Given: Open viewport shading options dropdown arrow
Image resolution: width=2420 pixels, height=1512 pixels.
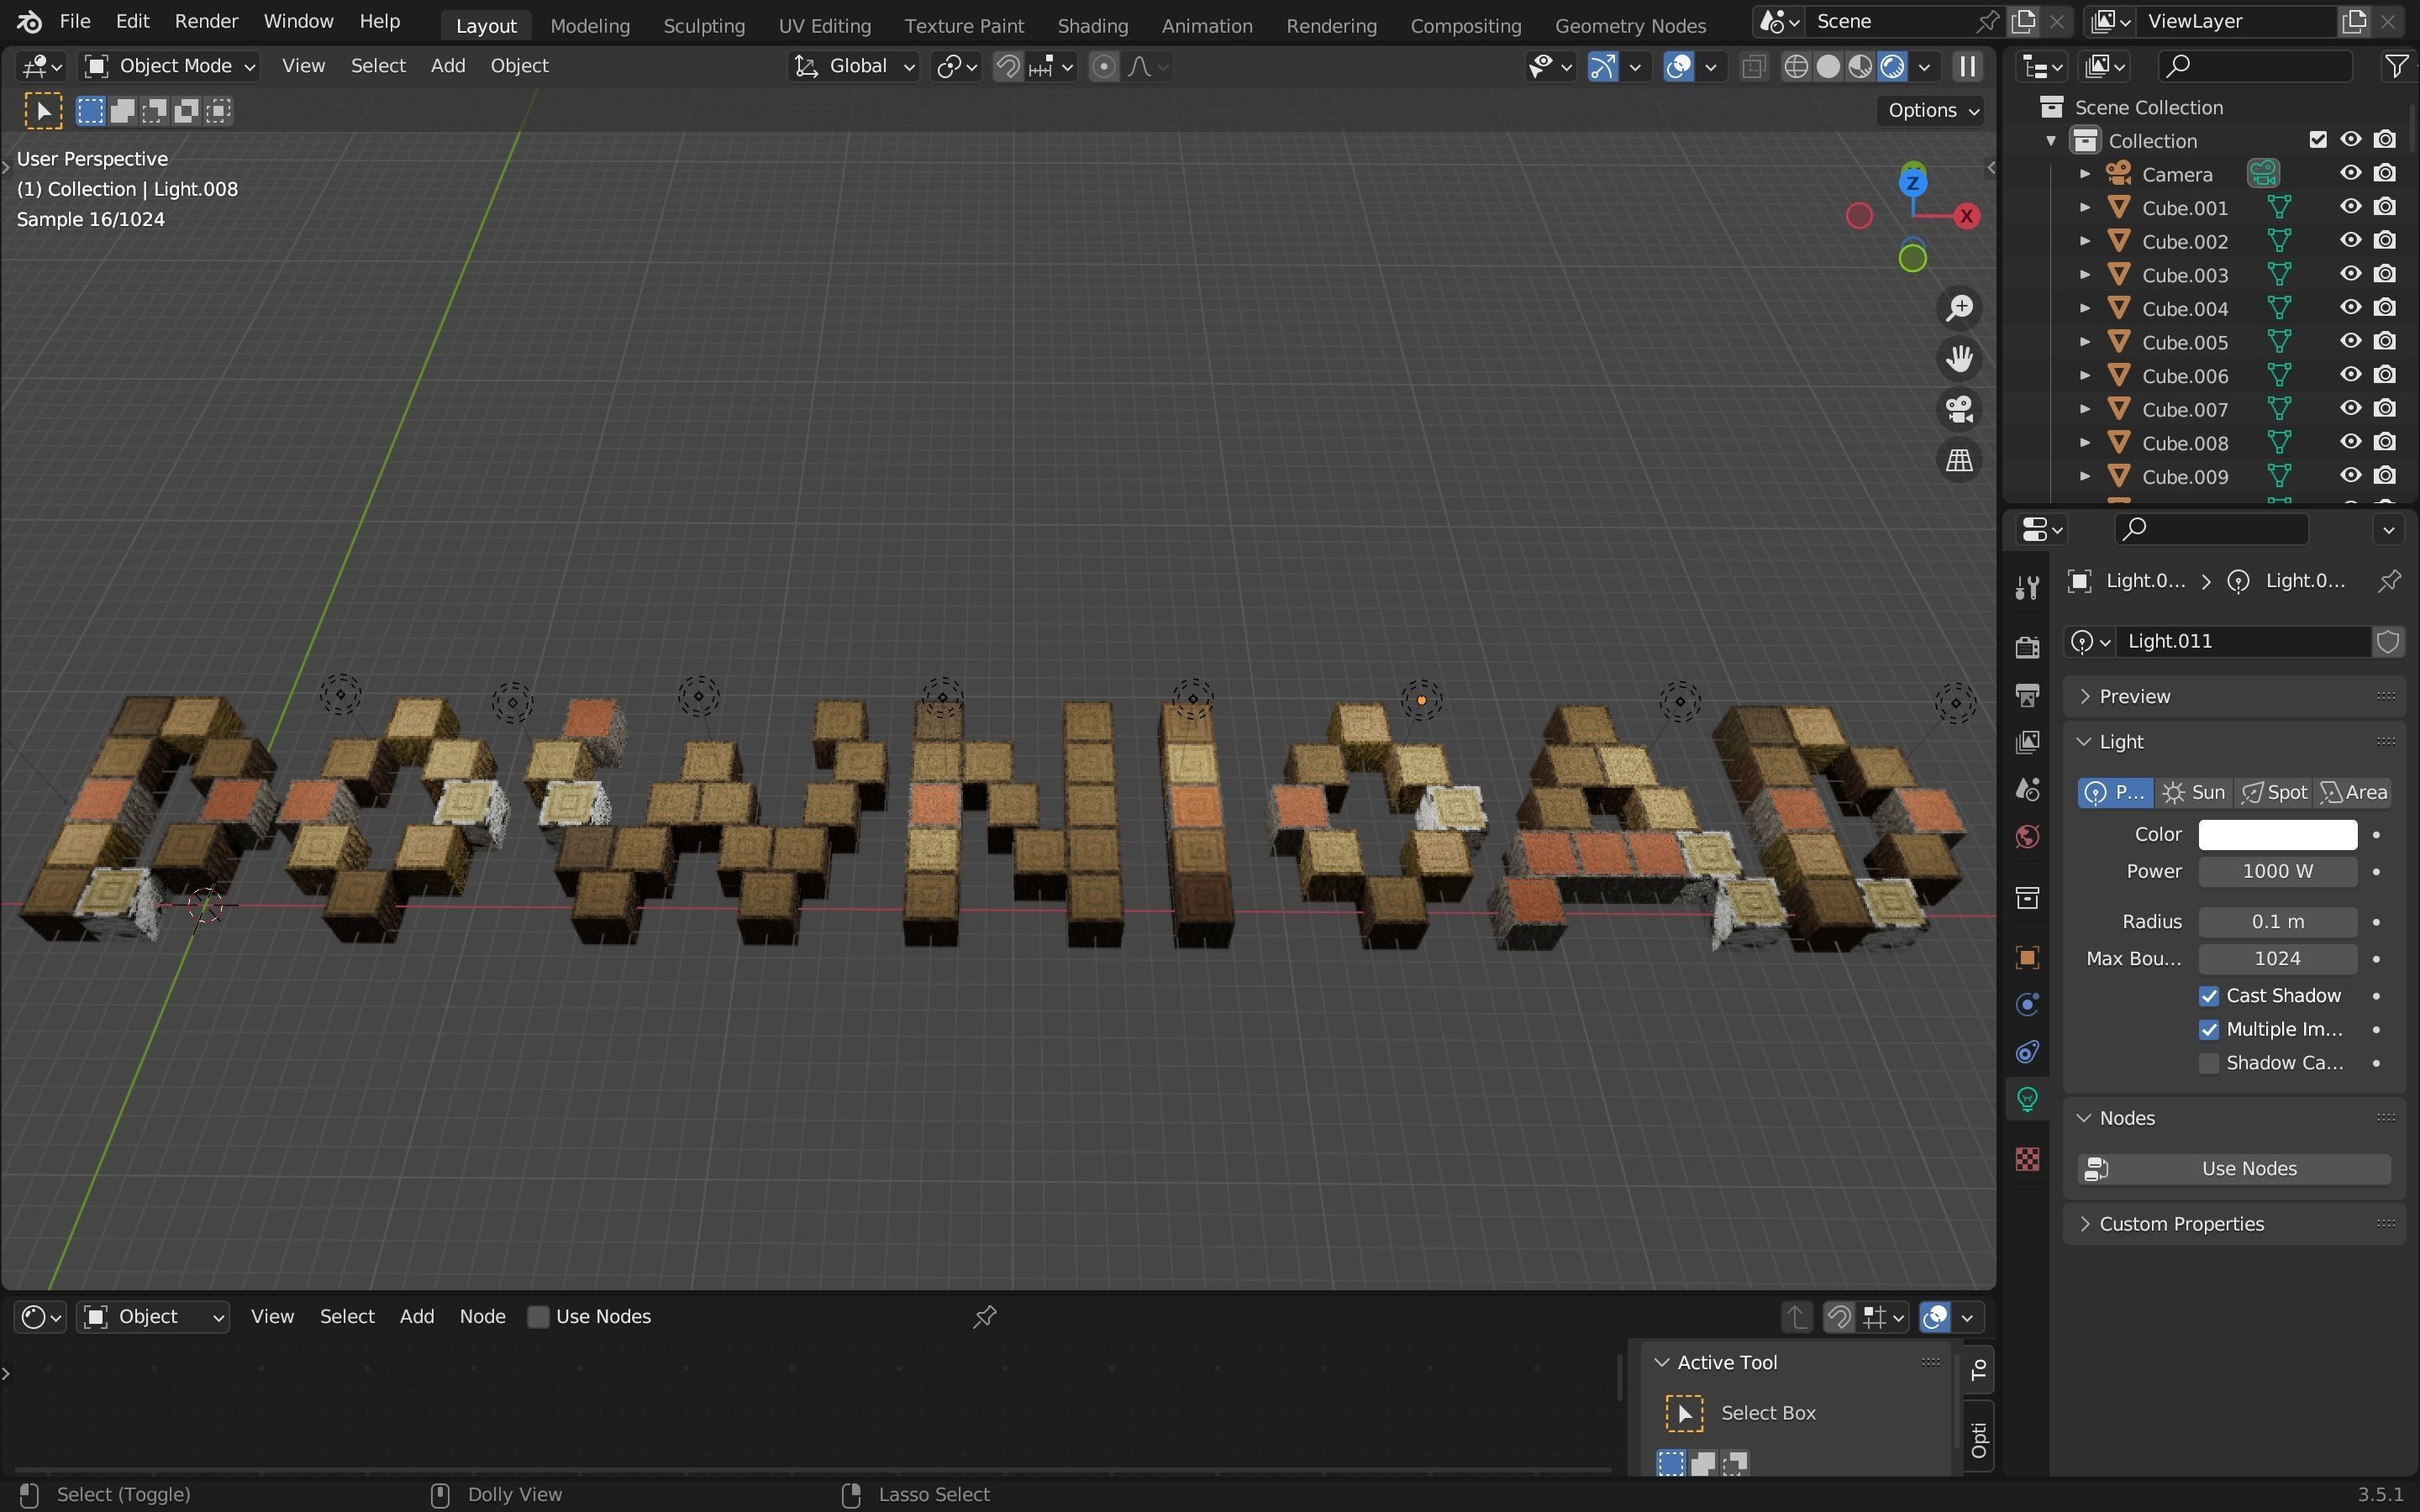Looking at the screenshot, I should (1924, 67).
